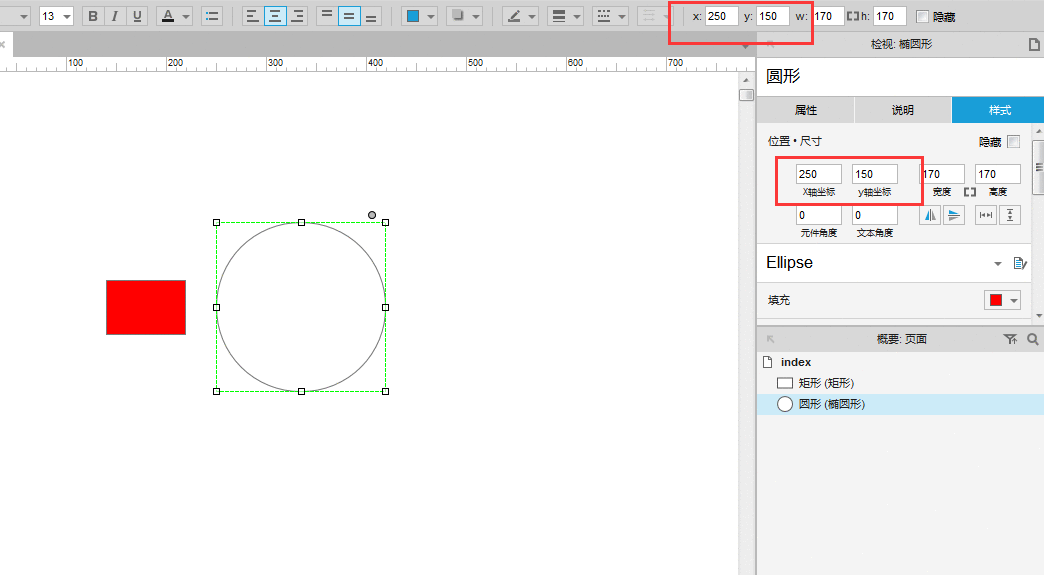1044x575 pixels.
Task: Click the inspector panel scroll down arrow
Action: point(1039,316)
